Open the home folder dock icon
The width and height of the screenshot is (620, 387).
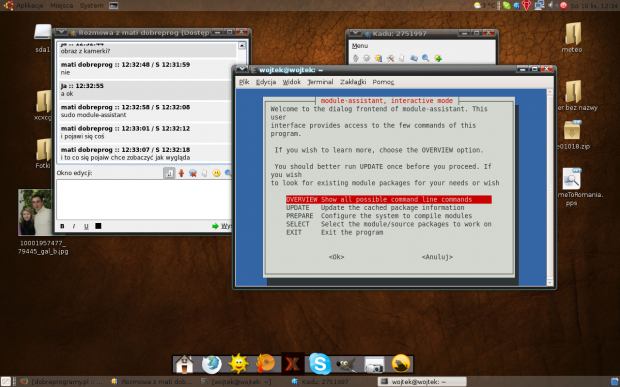coord(184,364)
